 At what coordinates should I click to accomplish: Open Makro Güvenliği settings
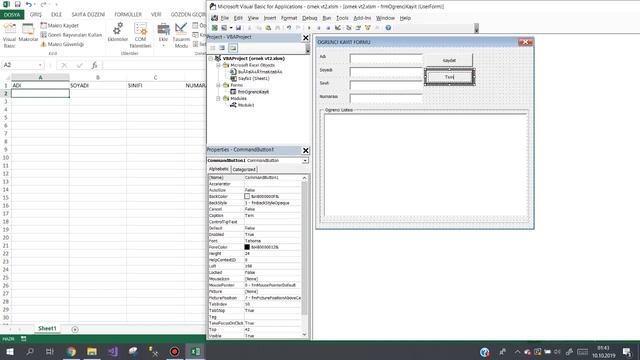tap(62, 44)
